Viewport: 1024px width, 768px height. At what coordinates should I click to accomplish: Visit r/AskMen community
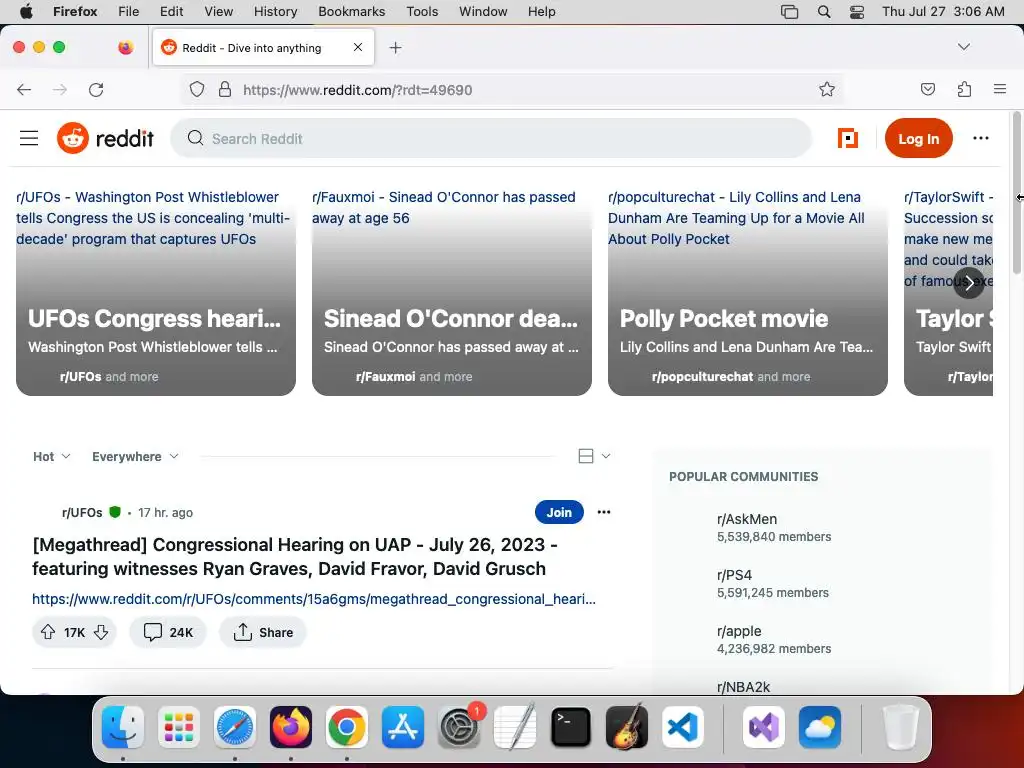coord(747,519)
